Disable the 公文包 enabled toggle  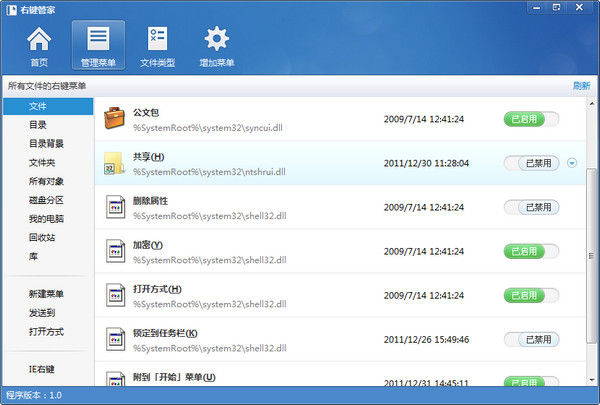[x=530, y=119]
